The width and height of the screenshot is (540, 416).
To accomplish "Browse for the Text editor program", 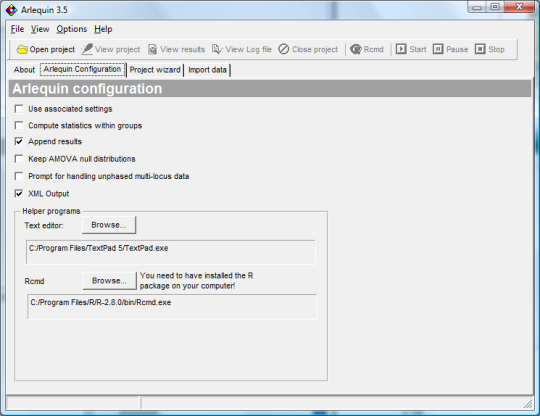I will tap(109, 225).
